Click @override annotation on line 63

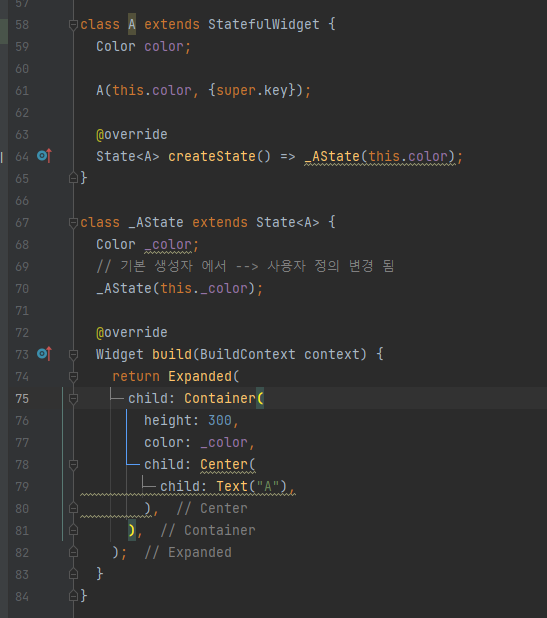[x=132, y=135]
